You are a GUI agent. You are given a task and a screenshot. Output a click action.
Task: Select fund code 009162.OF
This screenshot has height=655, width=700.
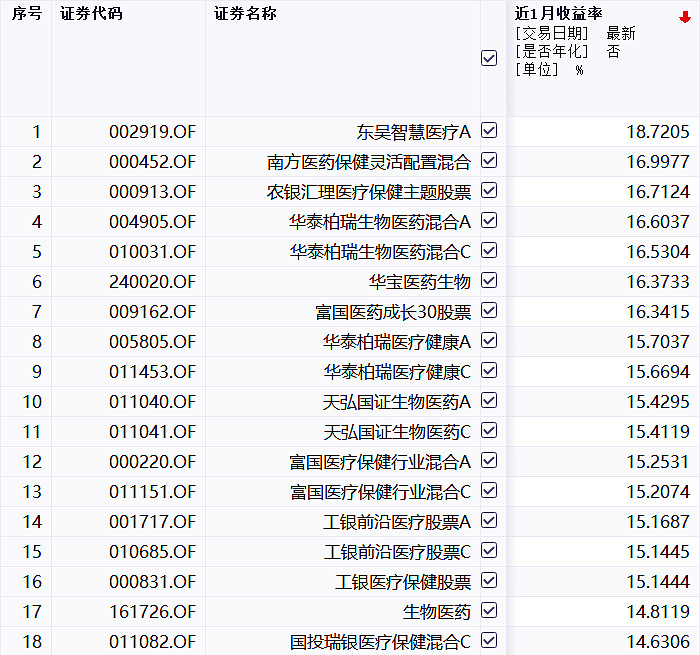(152, 312)
